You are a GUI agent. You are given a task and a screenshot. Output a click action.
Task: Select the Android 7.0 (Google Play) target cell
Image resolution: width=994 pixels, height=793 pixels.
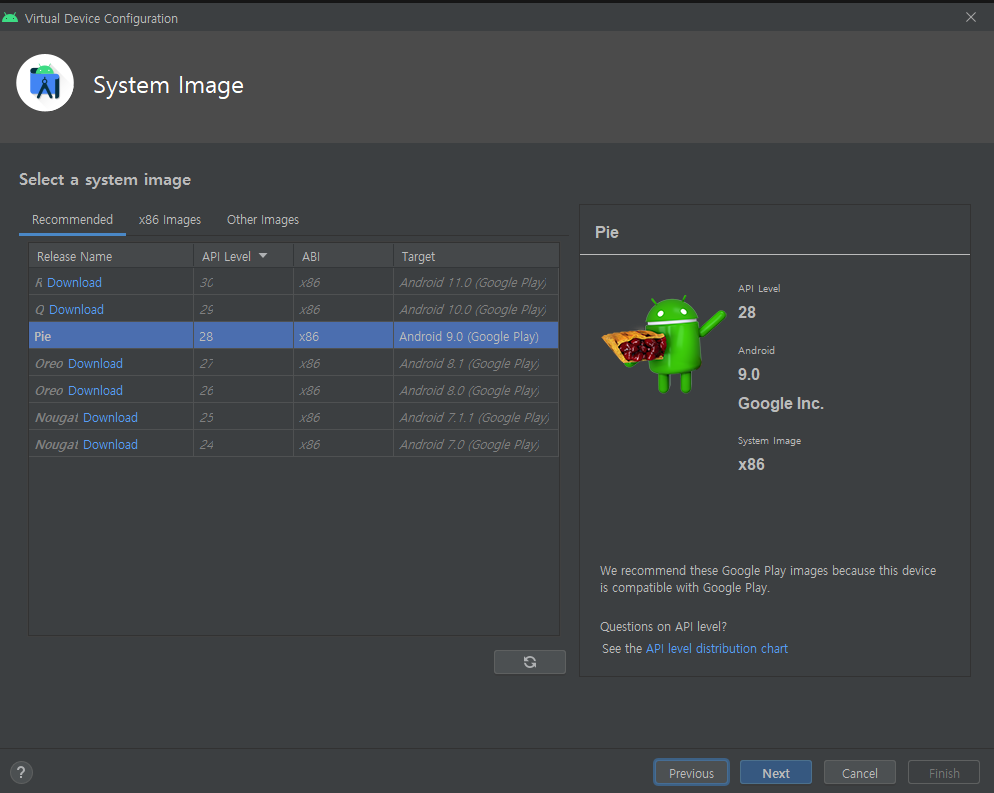click(x=476, y=444)
